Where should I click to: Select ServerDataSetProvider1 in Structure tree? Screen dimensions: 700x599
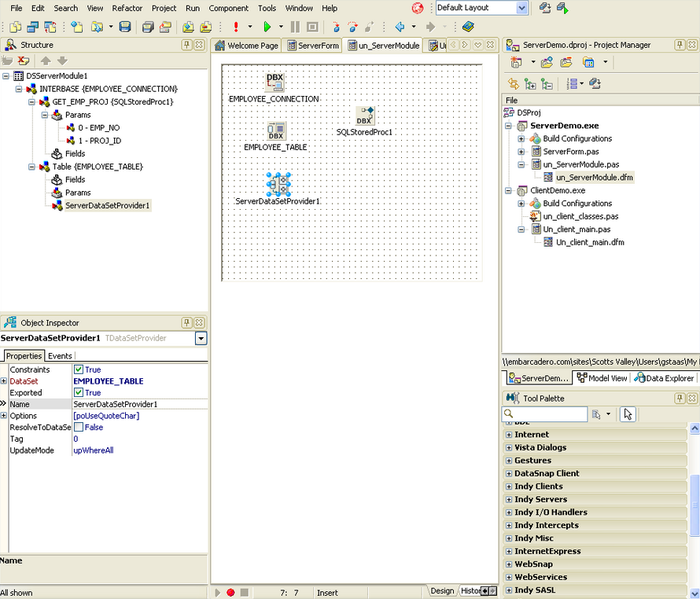[107, 206]
